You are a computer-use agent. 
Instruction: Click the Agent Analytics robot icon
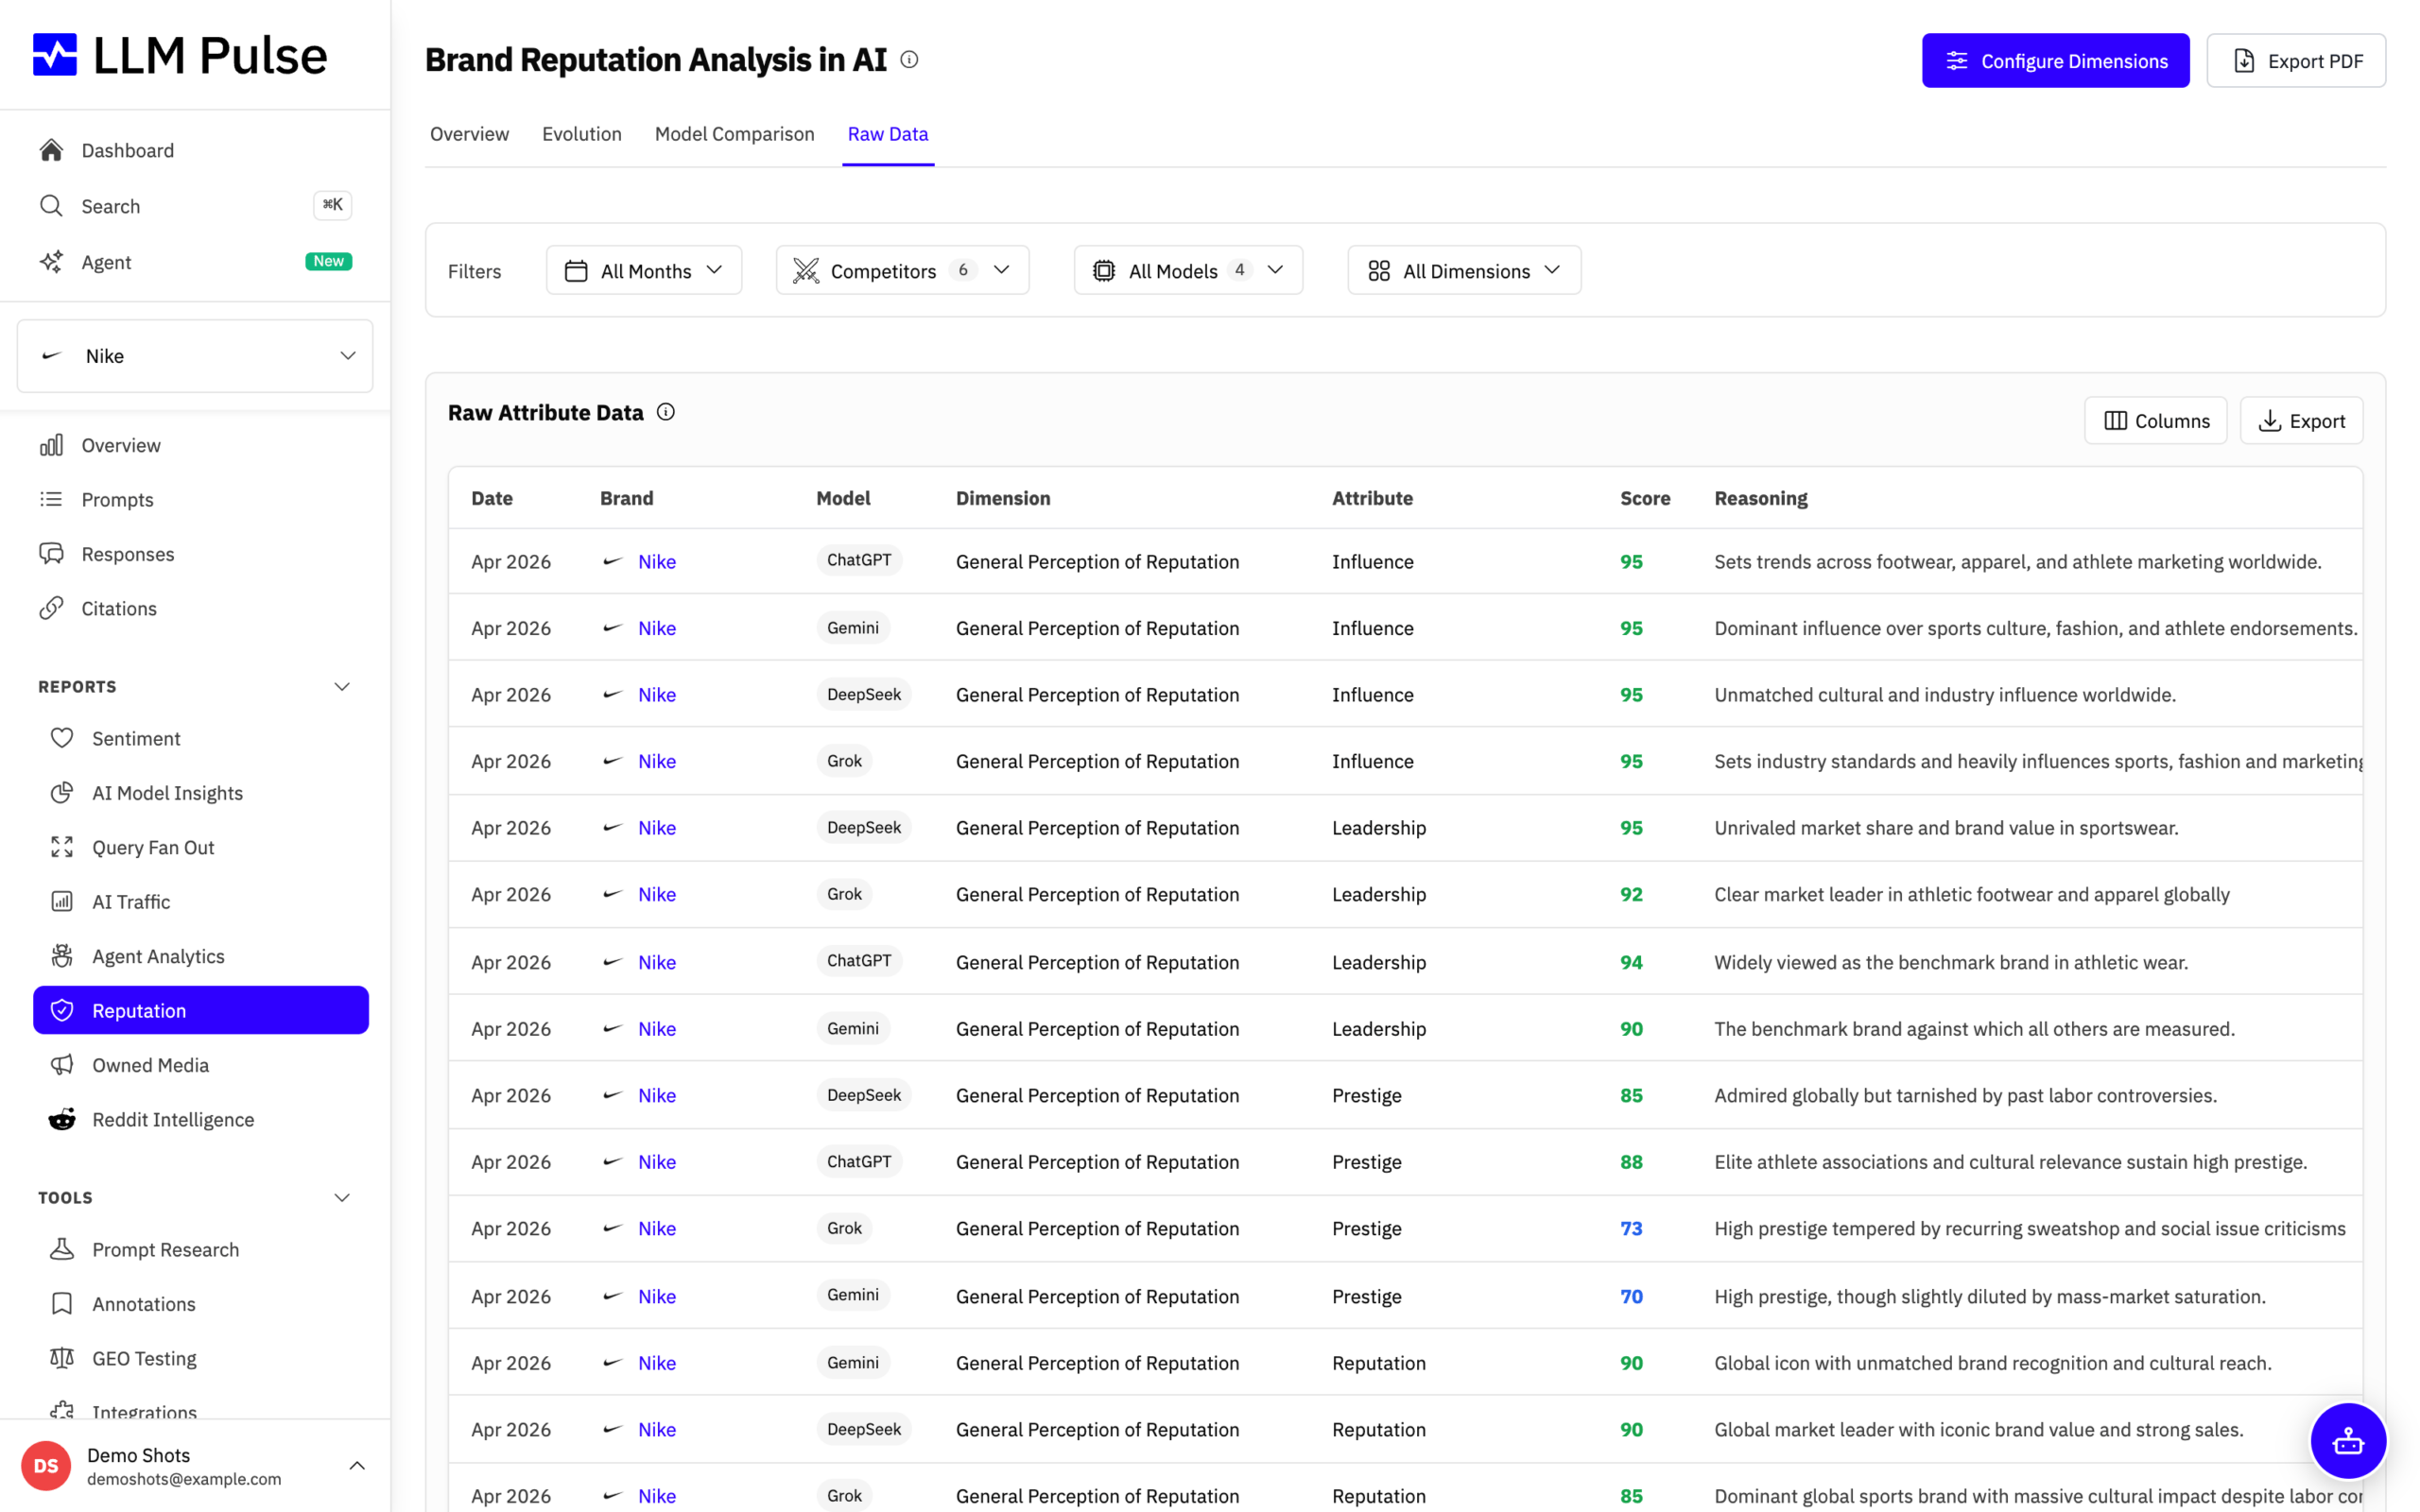[x=62, y=956]
